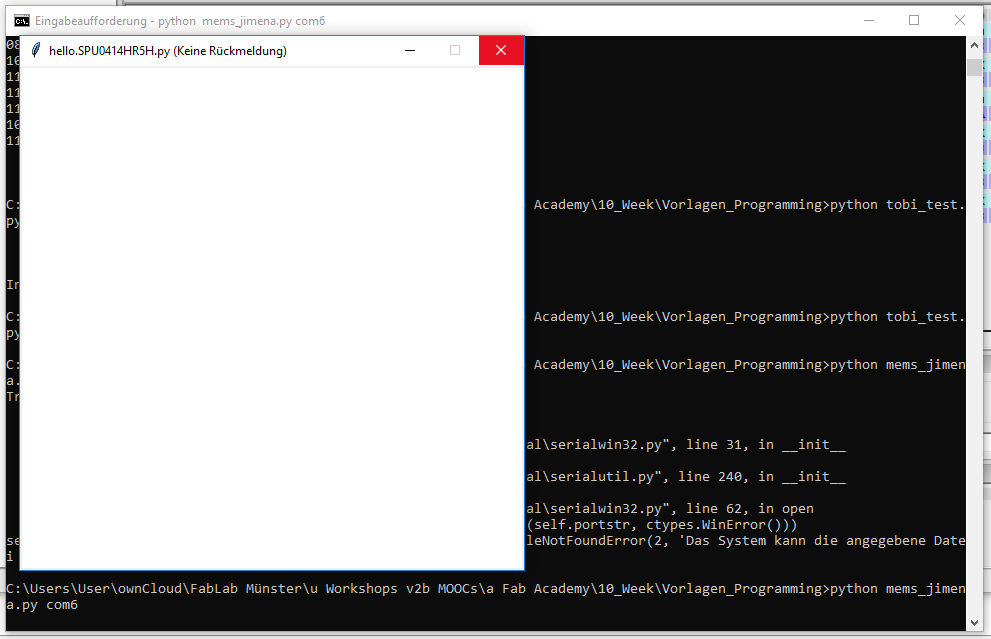Viewport: 991px width, 639px height.
Task: Click the 'serialwin32.py", line 31' traceback line
Action: click(x=686, y=445)
